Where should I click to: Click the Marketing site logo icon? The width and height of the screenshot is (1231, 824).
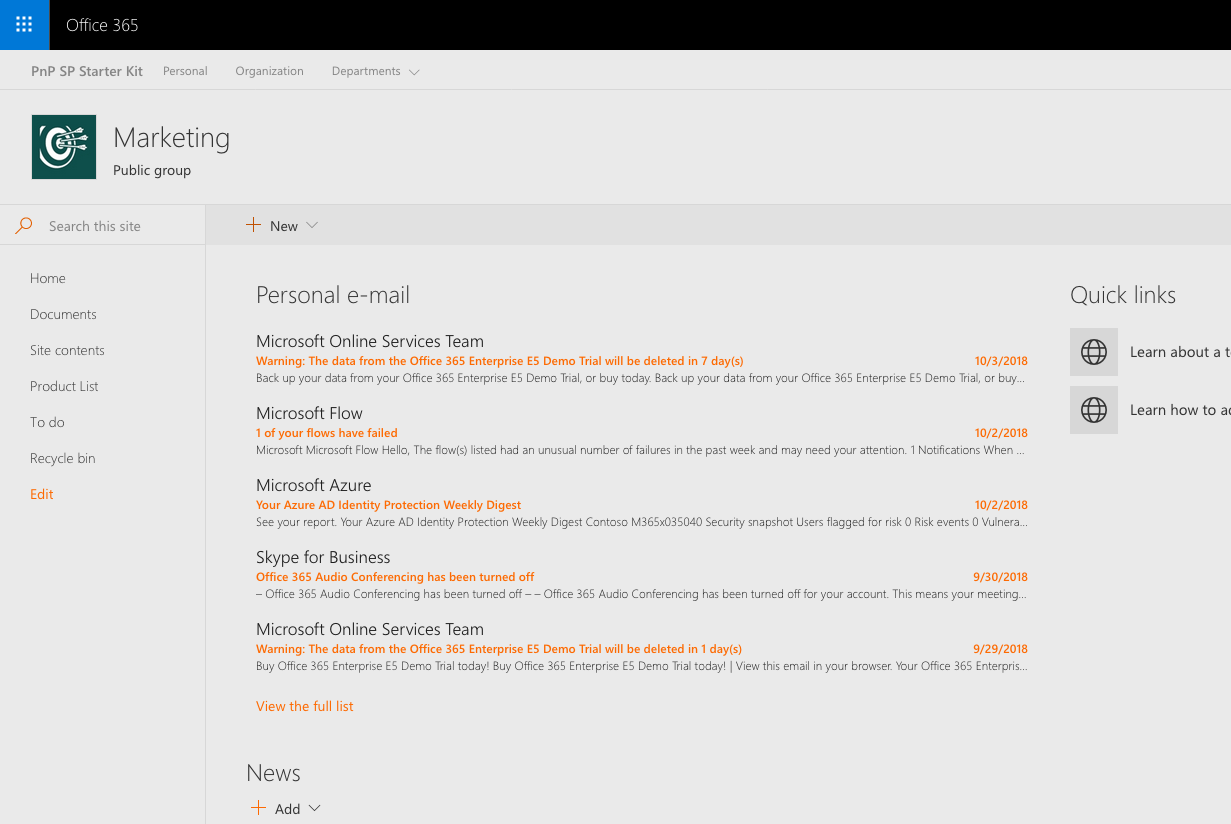(64, 147)
